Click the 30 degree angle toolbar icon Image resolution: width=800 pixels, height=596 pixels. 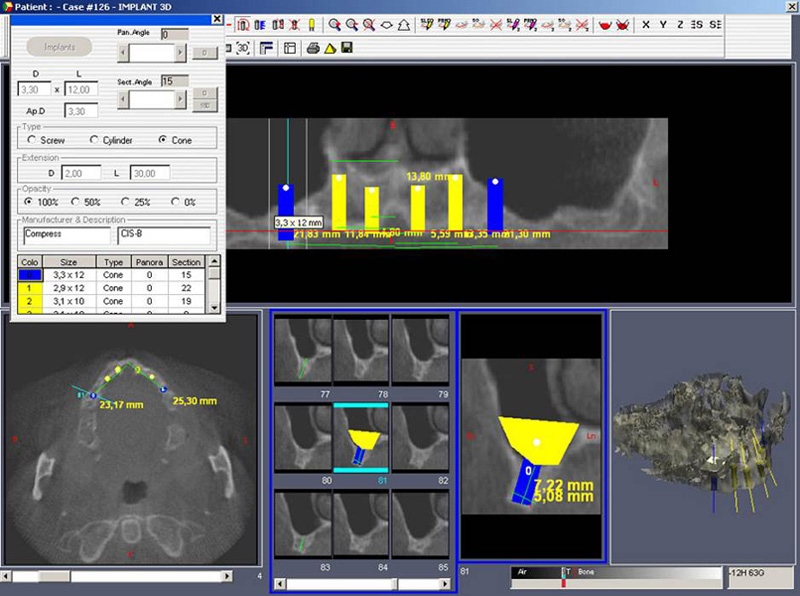243,48
